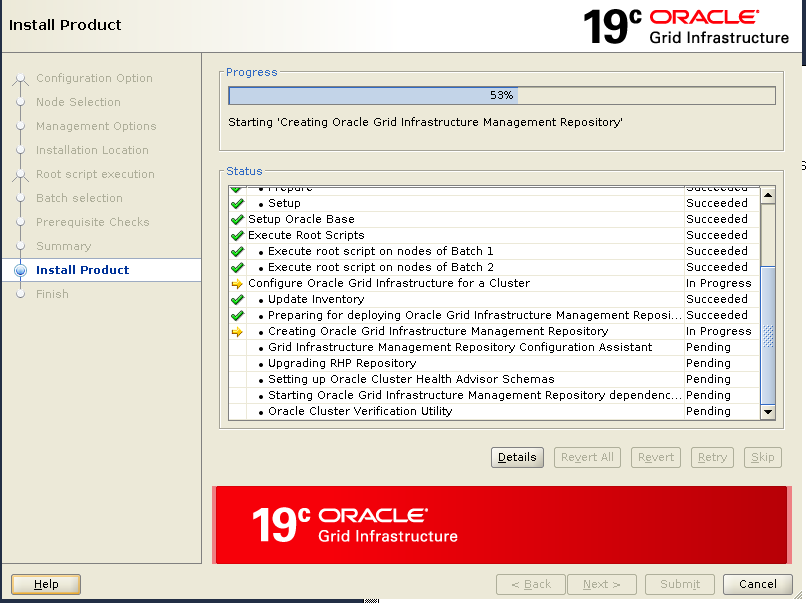Select Configuration Option in sidebar

(x=94, y=78)
